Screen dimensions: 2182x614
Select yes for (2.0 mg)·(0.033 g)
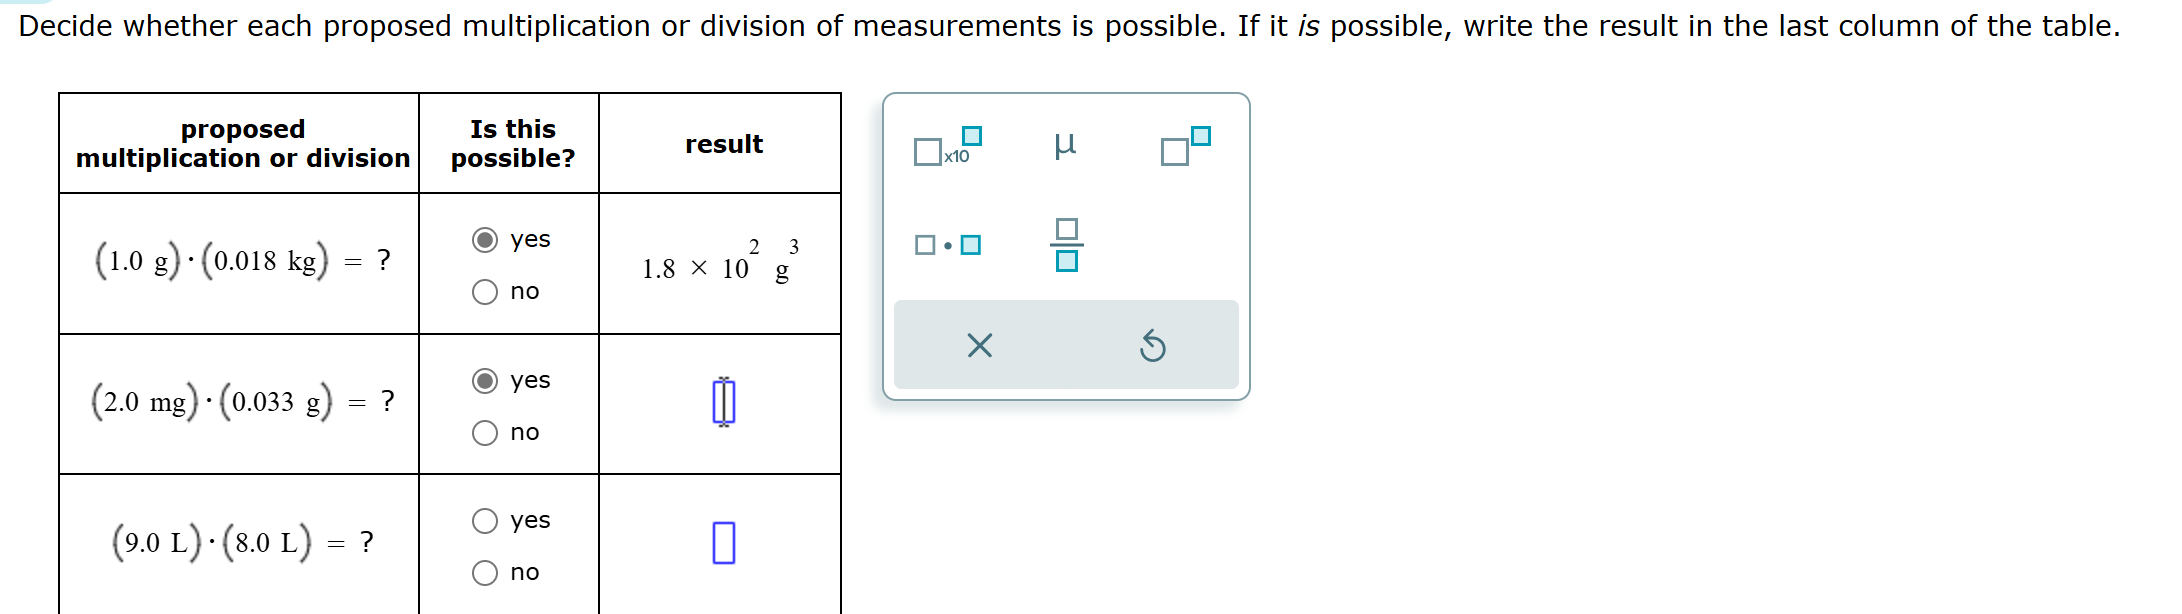pyautogui.click(x=486, y=380)
